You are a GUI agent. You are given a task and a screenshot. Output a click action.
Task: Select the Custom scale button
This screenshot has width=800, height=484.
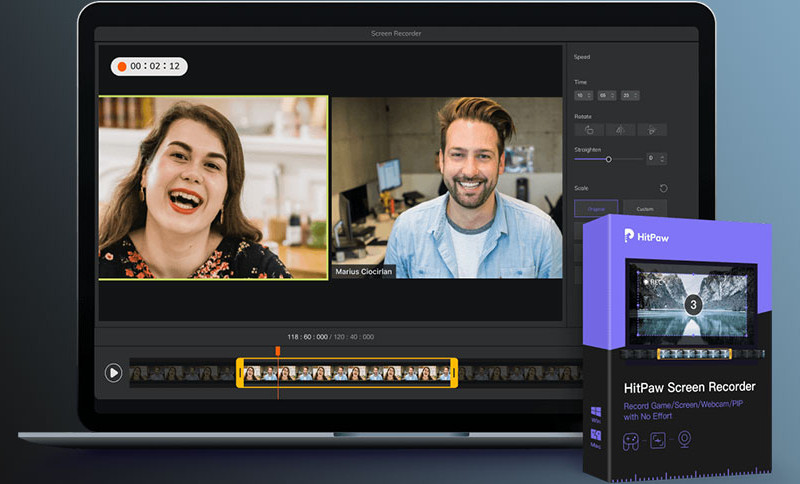click(x=645, y=209)
